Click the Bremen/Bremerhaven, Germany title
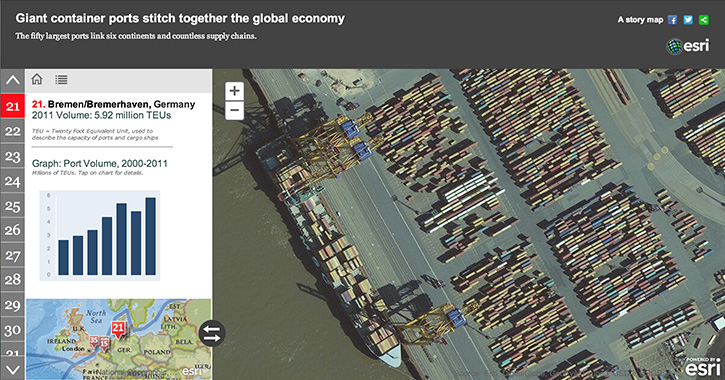The width and height of the screenshot is (725, 380). pos(121,104)
